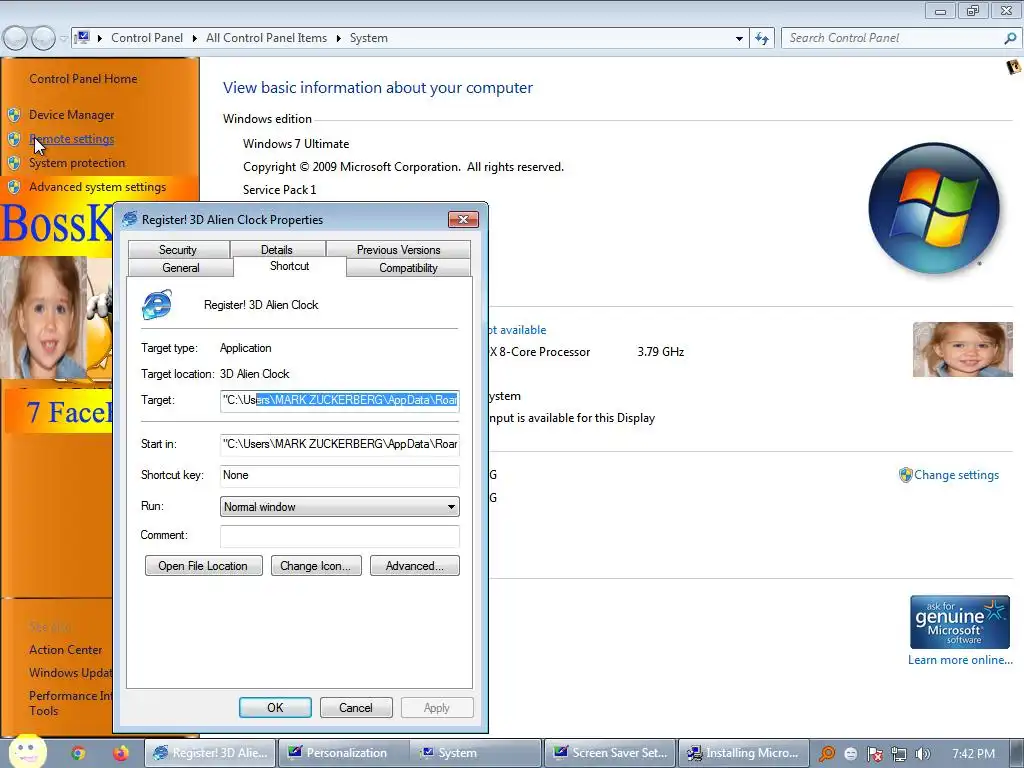Click the Forward navigation arrow

pos(44,39)
